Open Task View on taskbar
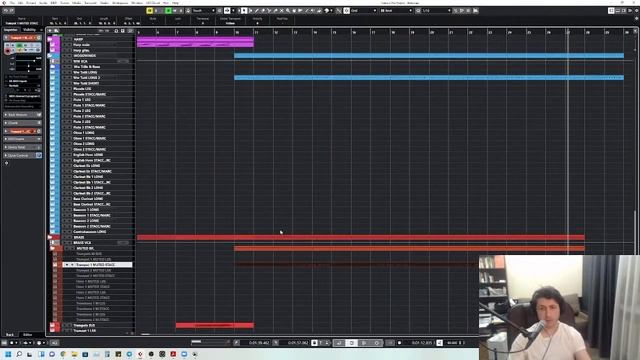This screenshot has height=360, width=640. tap(30, 354)
